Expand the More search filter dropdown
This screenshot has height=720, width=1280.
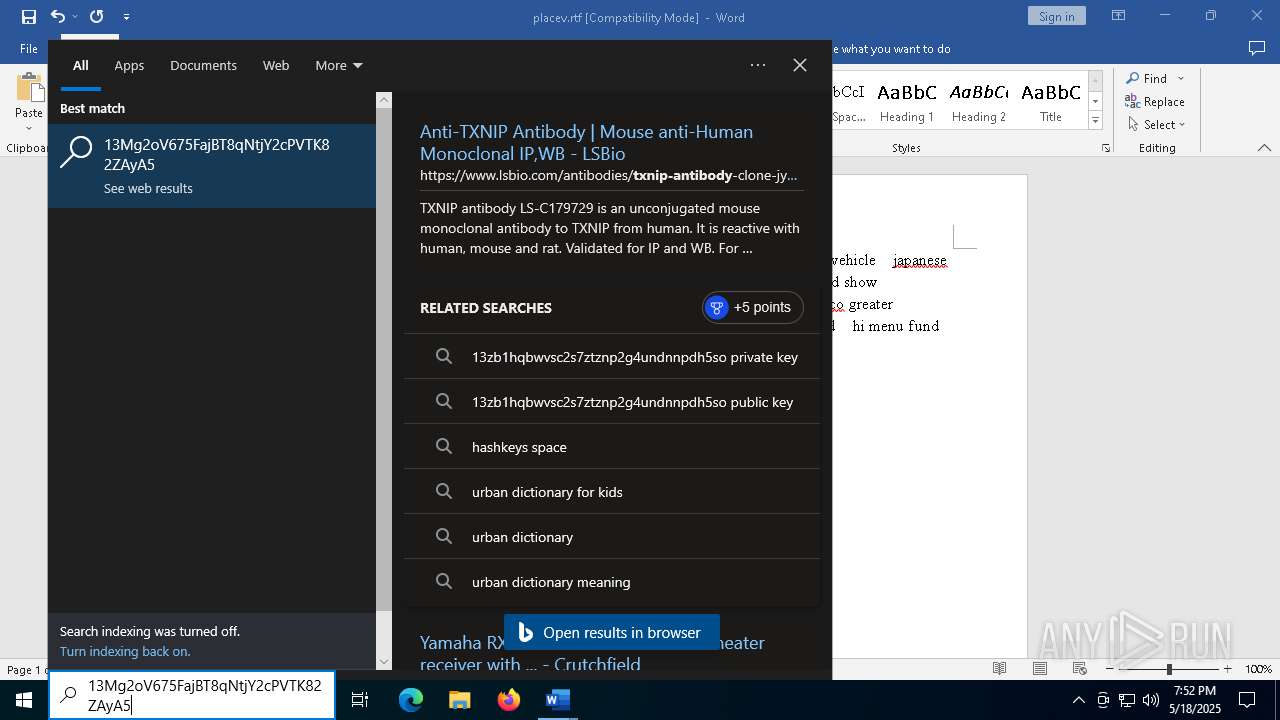[x=339, y=65]
